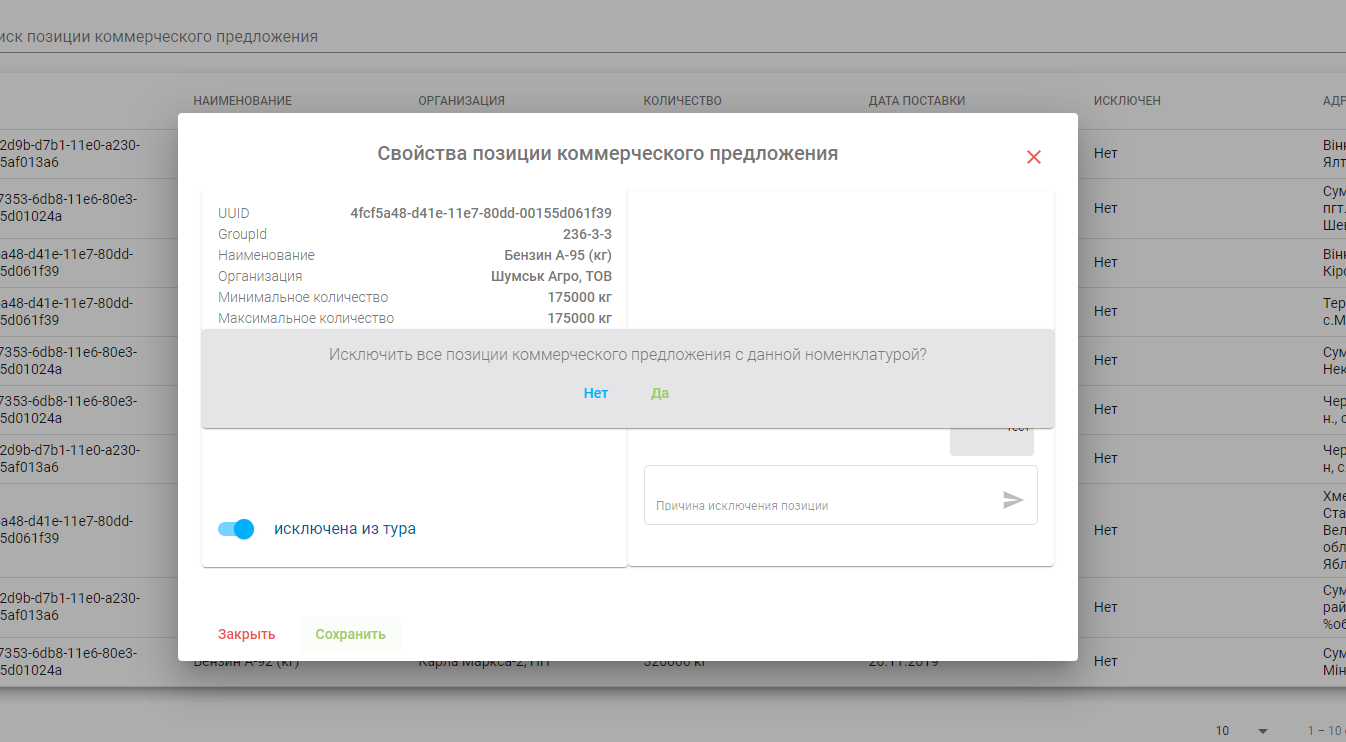
Task: Focus the commercial offer position search field
Action: [673, 37]
